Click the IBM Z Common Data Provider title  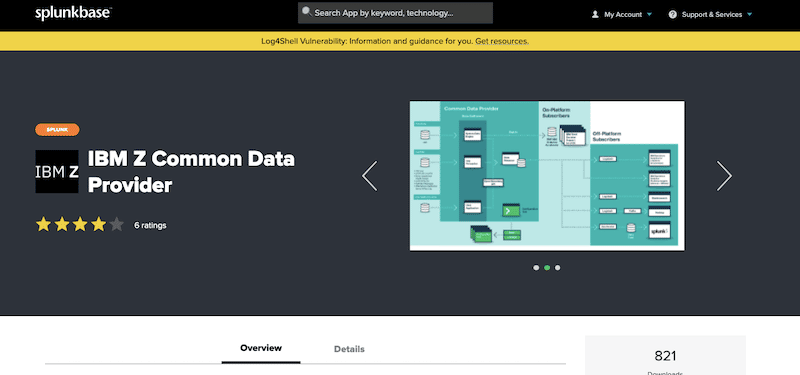point(191,172)
